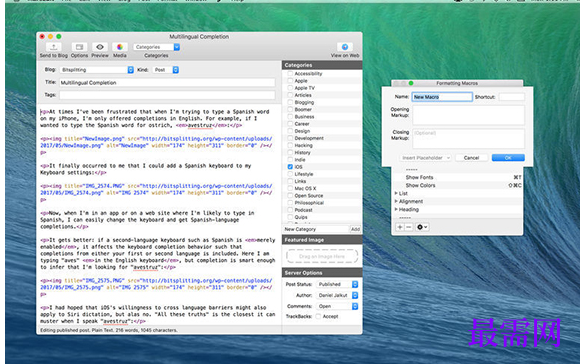The height and width of the screenshot is (364, 580).
Task: Click the Add category button
Action: pyautogui.click(x=355, y=229)
